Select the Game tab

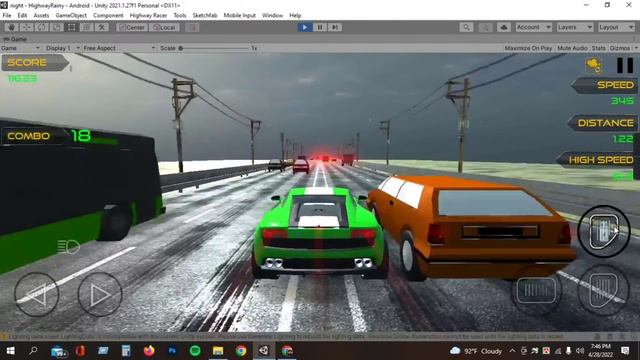click(x=15, y=39)
